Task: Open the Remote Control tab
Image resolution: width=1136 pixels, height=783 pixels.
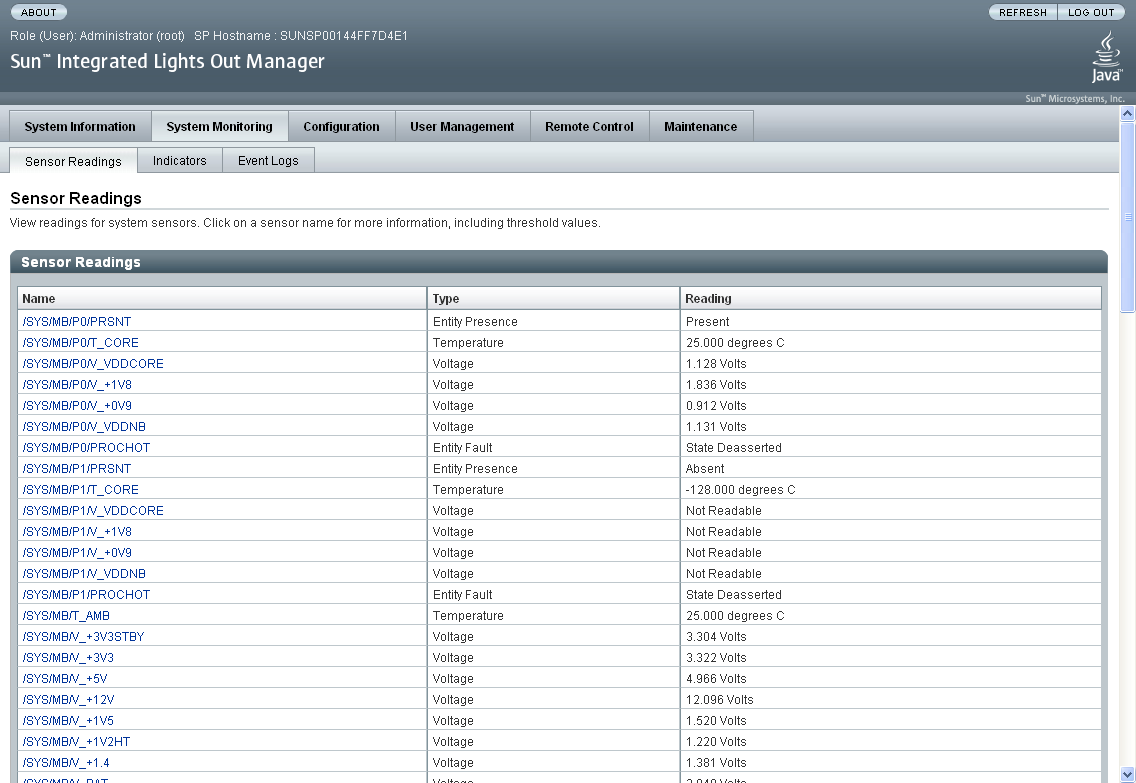Action: pos(589,127)
